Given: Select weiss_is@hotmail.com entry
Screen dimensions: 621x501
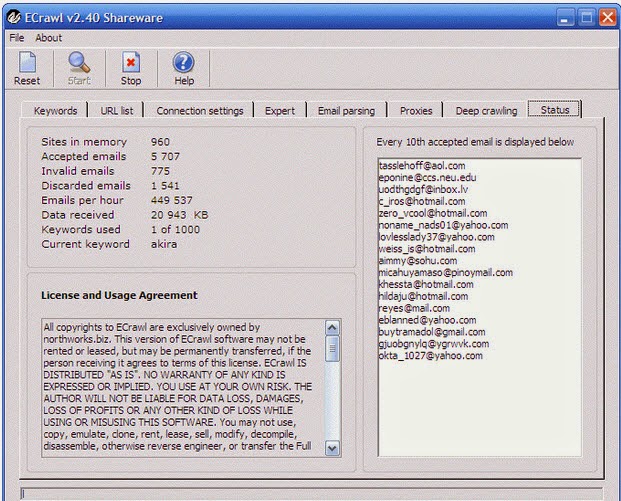Looking at the screenshot, I should pos(427,249).
